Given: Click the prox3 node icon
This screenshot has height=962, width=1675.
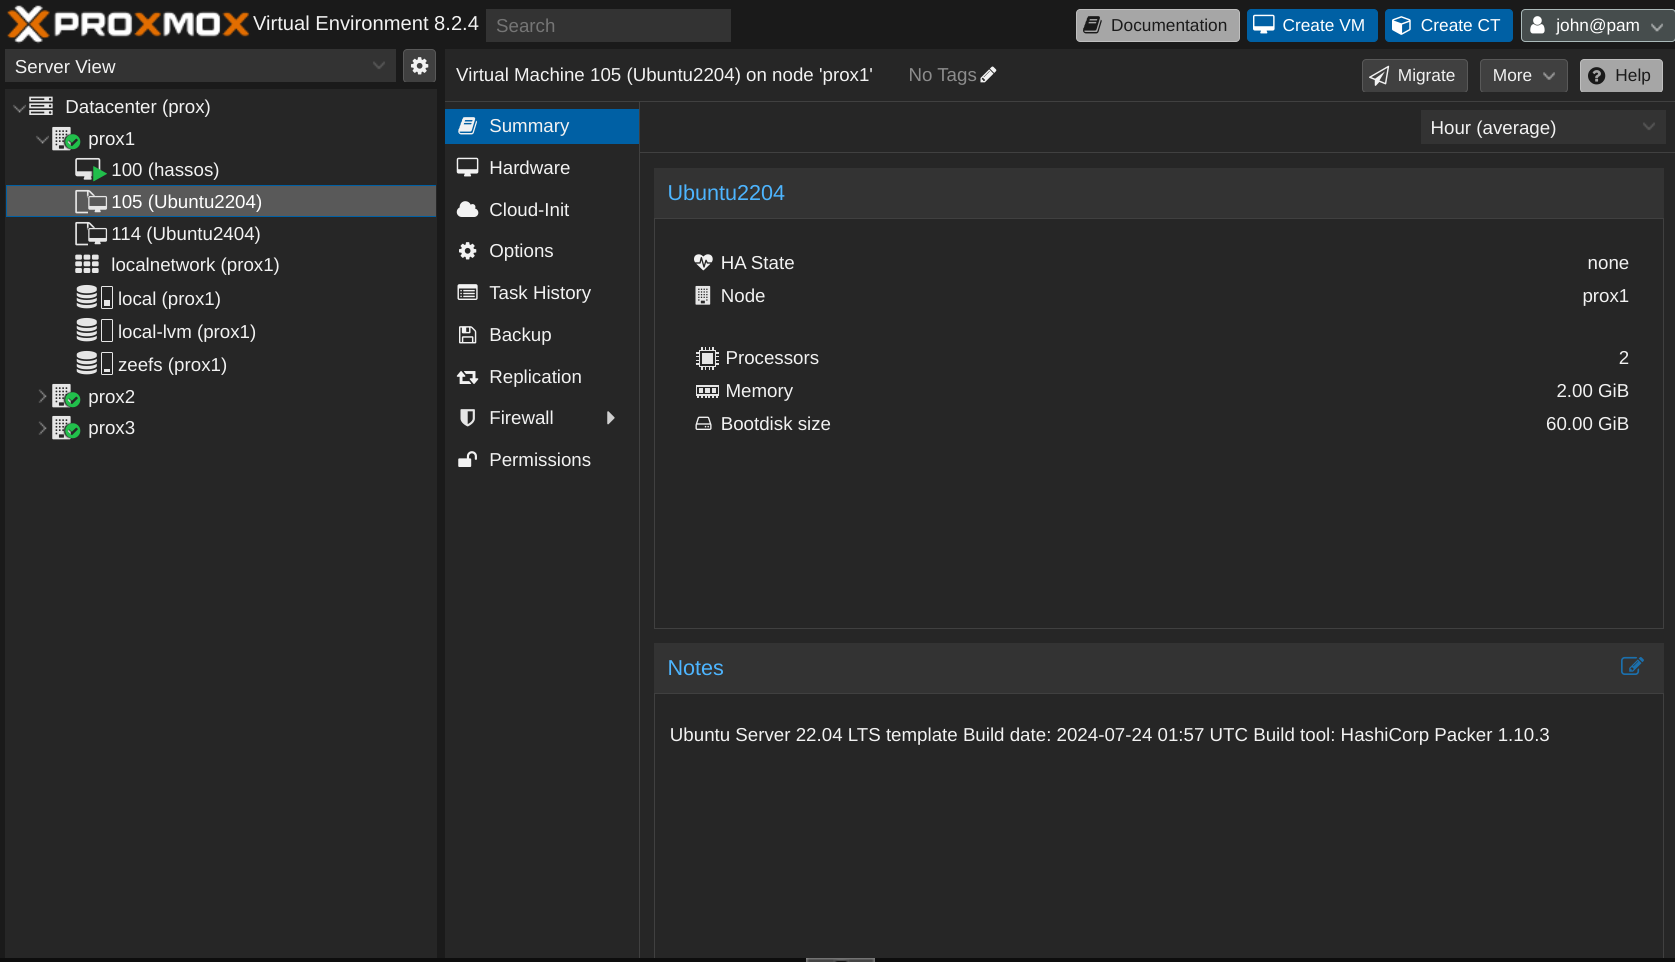Looking at the screenshot, I should (66, 428).
